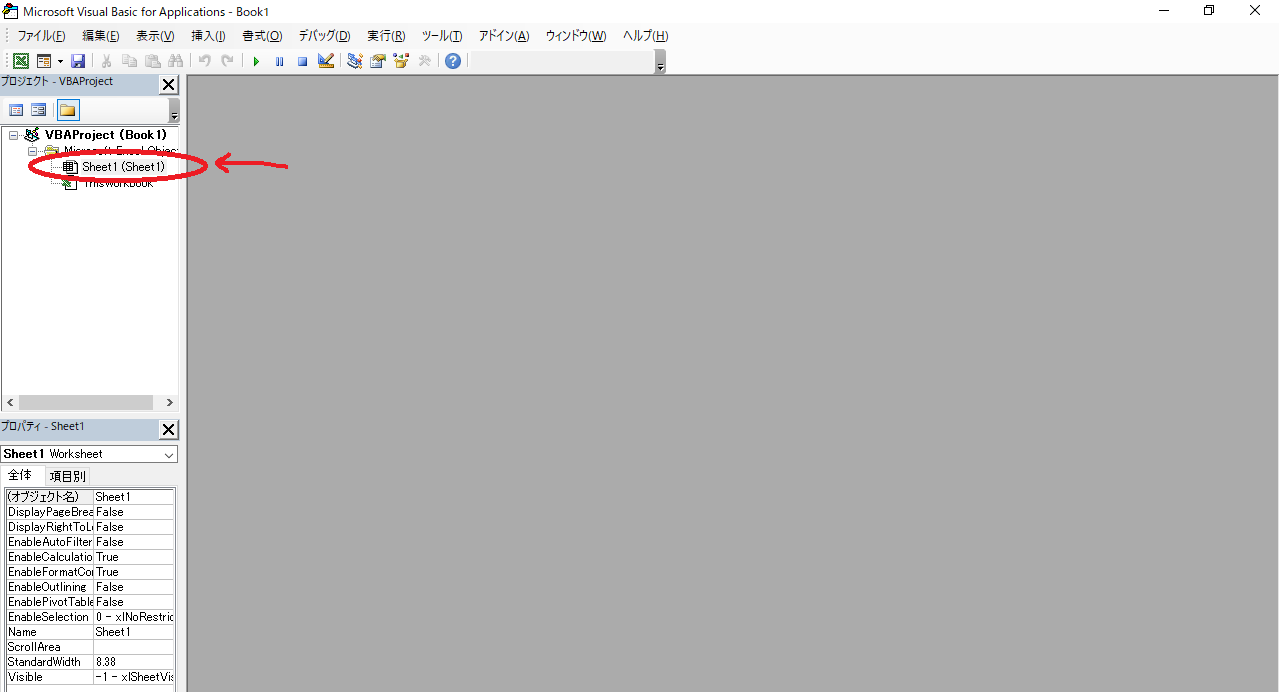Switch to the 全体 properties tab
The width and height of the screenshot is (1279, 692).
click(x=20, y=476)
